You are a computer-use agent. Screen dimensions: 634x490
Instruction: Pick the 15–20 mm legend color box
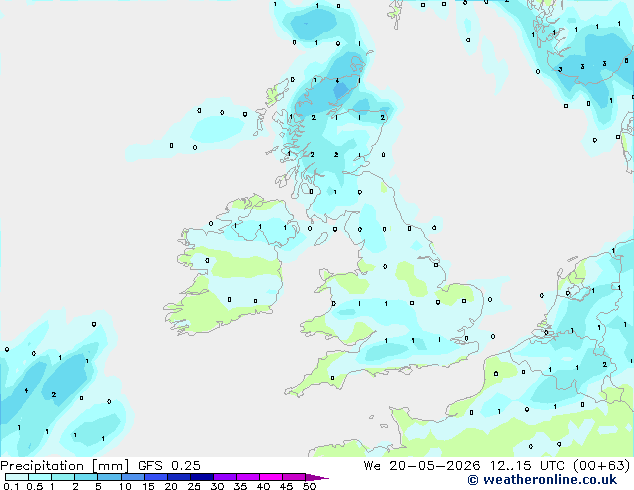[155, 477]
